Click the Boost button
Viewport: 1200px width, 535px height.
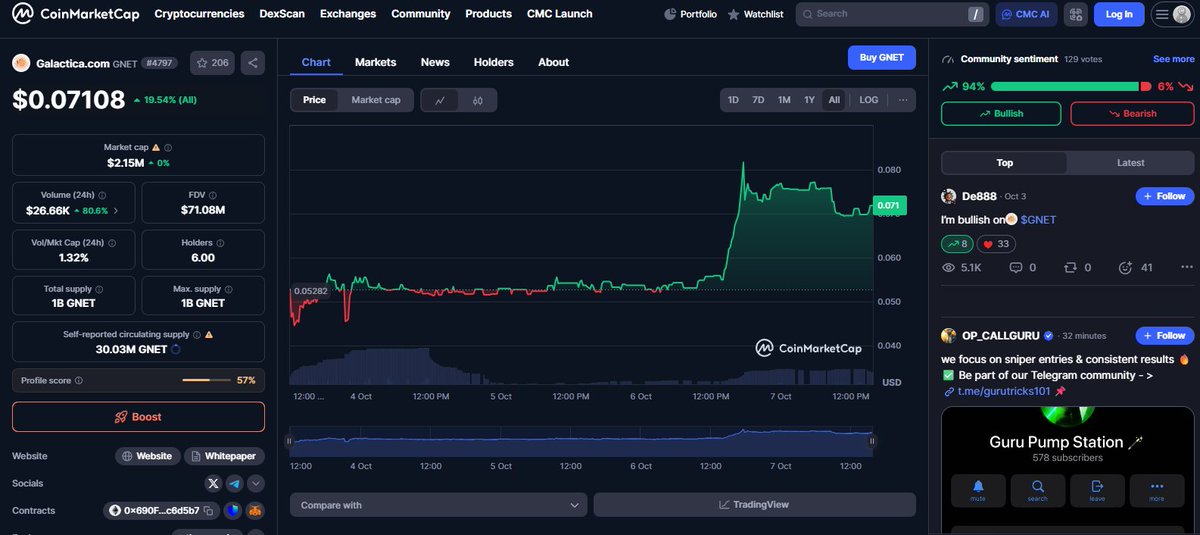(x=138, y=417)
